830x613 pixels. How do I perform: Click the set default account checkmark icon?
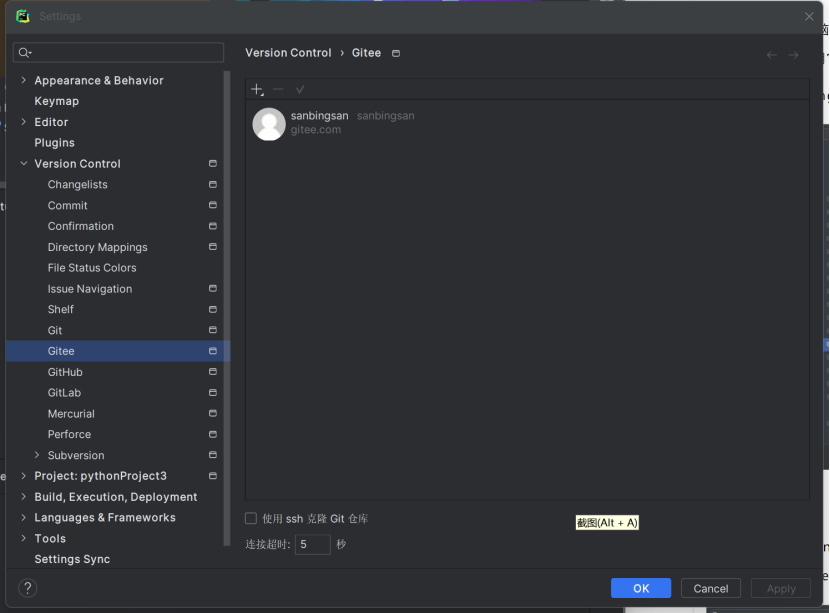pyautogui.click(x=300, y=89)
